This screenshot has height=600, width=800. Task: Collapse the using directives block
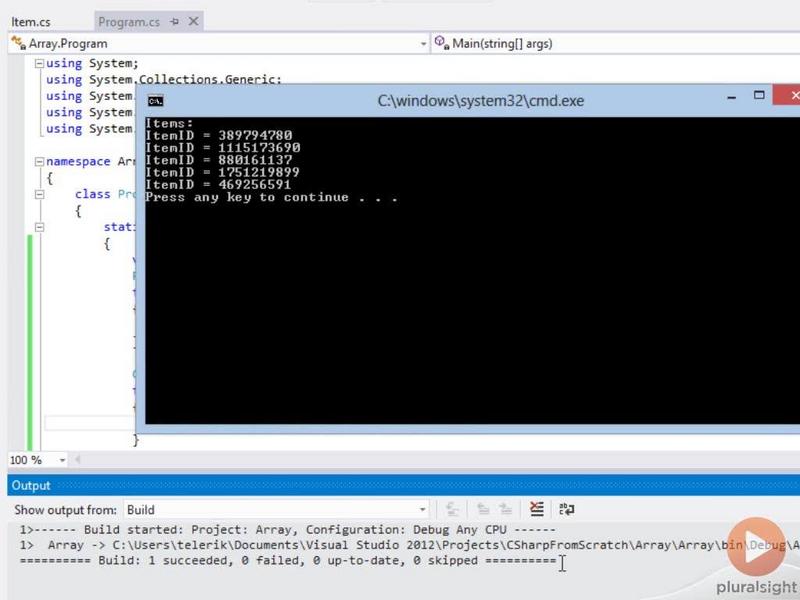coord(39,64)
